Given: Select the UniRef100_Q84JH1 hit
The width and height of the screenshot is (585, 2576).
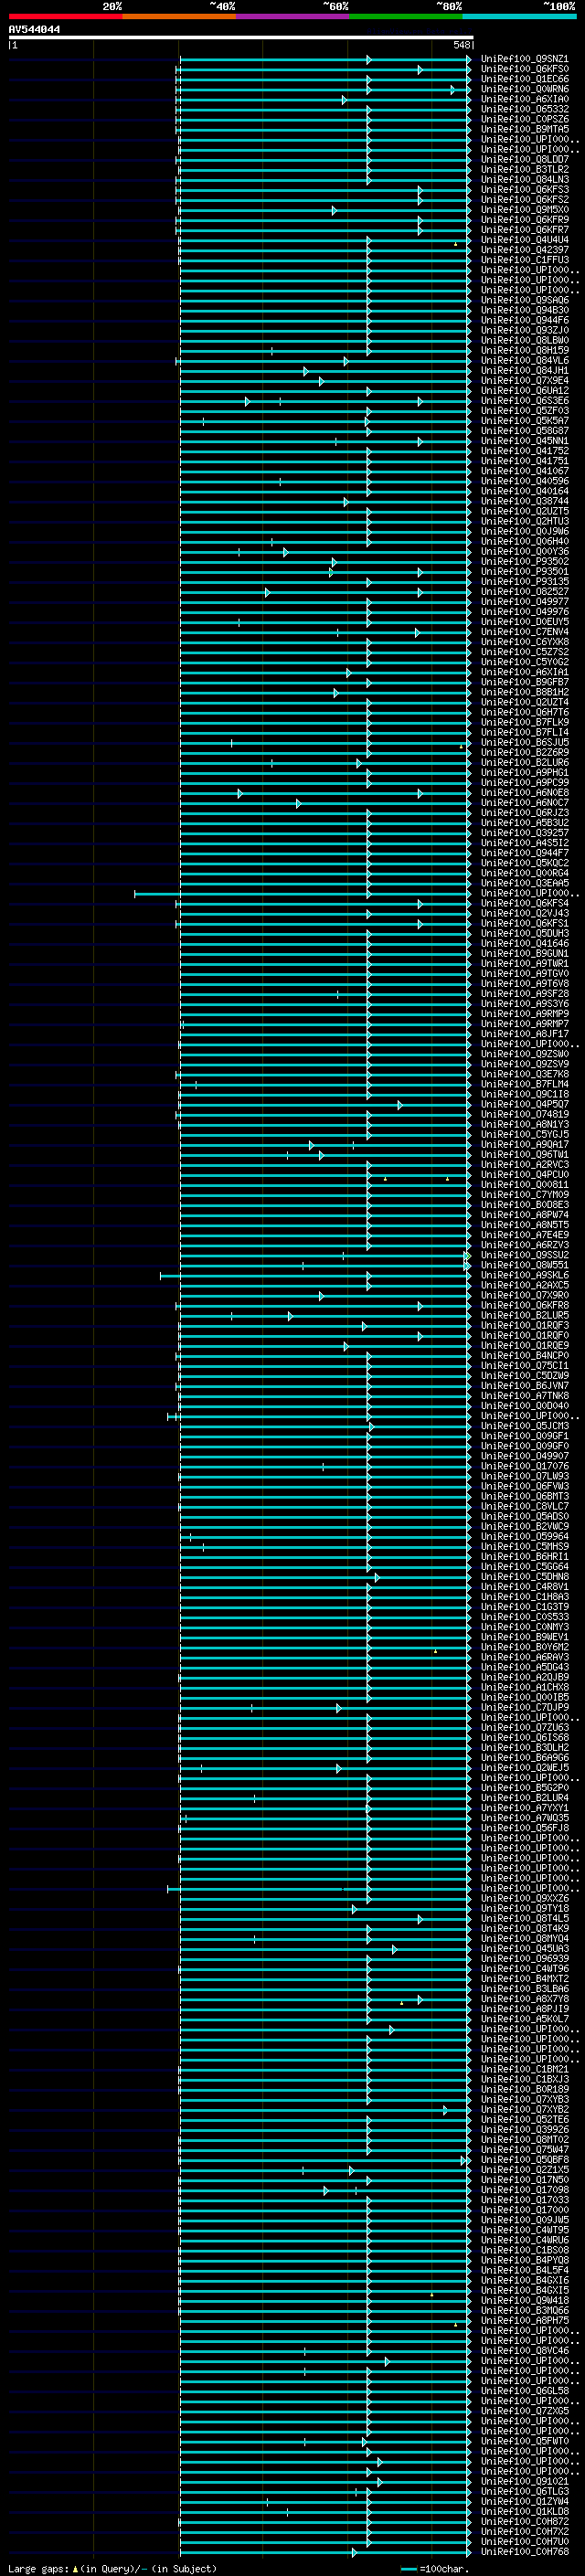Looking at the screenshot, I should pos(524,371).
